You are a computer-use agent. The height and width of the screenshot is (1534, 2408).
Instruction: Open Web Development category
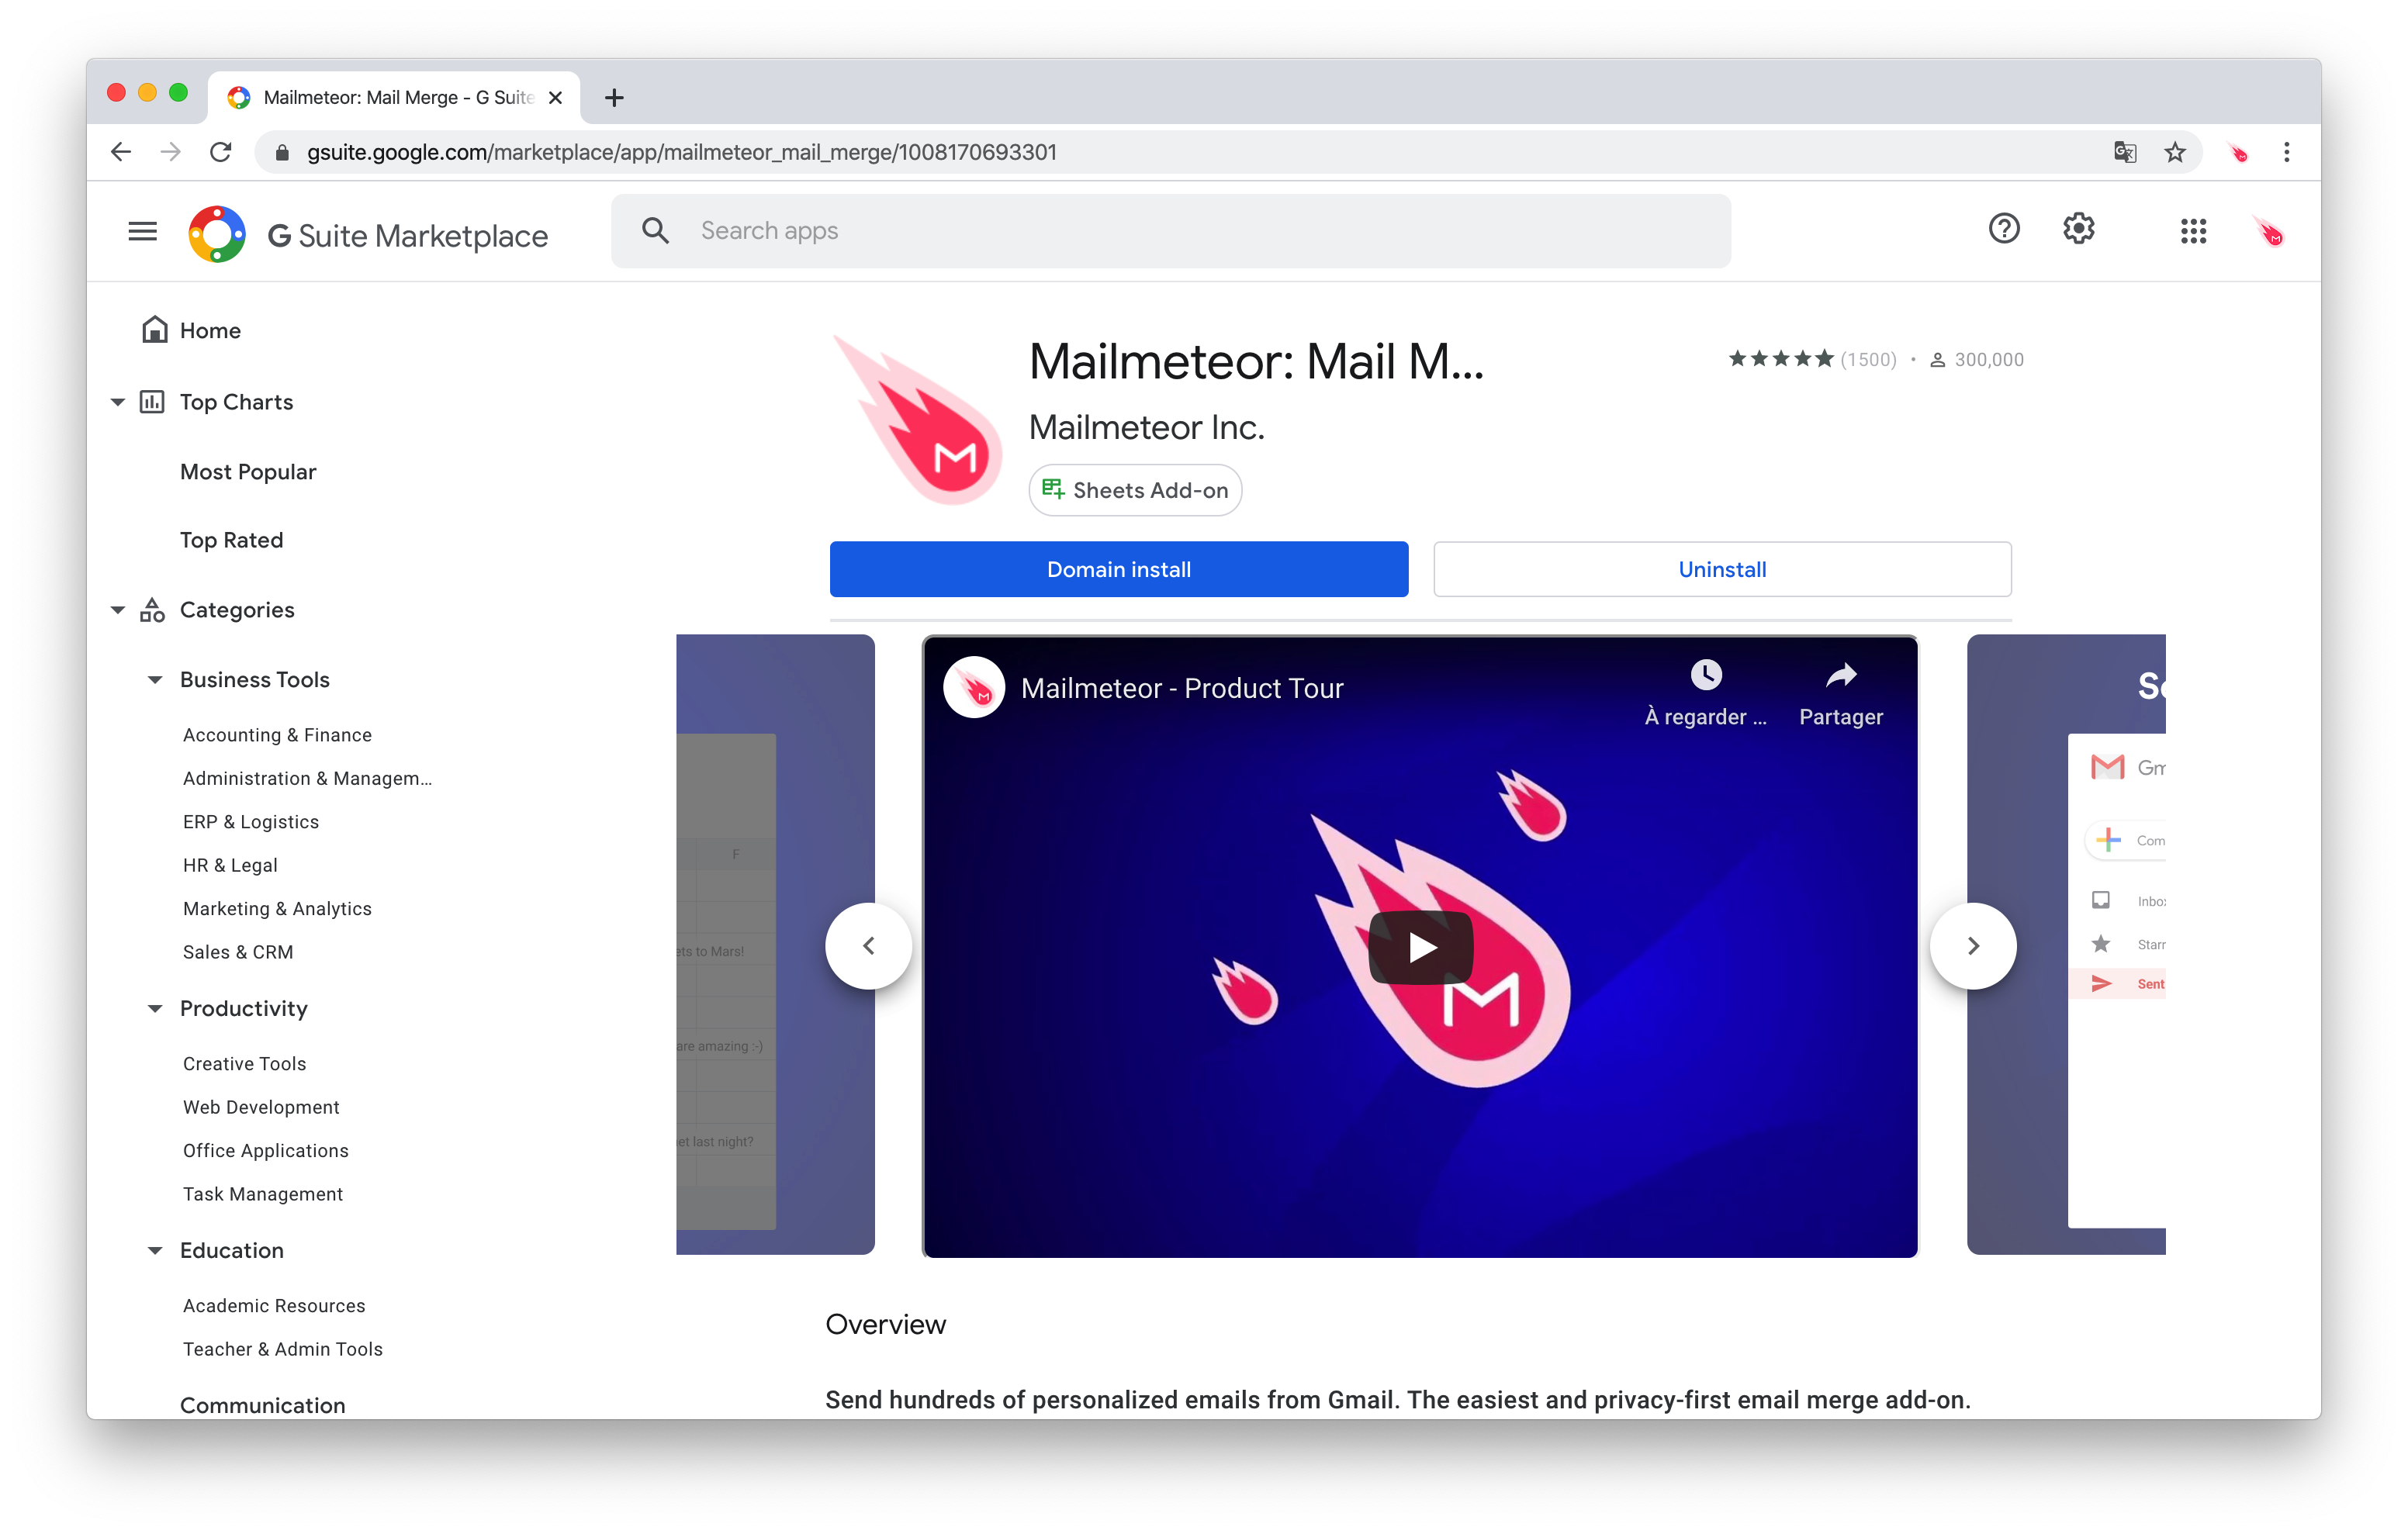(x=261, y=1107)
